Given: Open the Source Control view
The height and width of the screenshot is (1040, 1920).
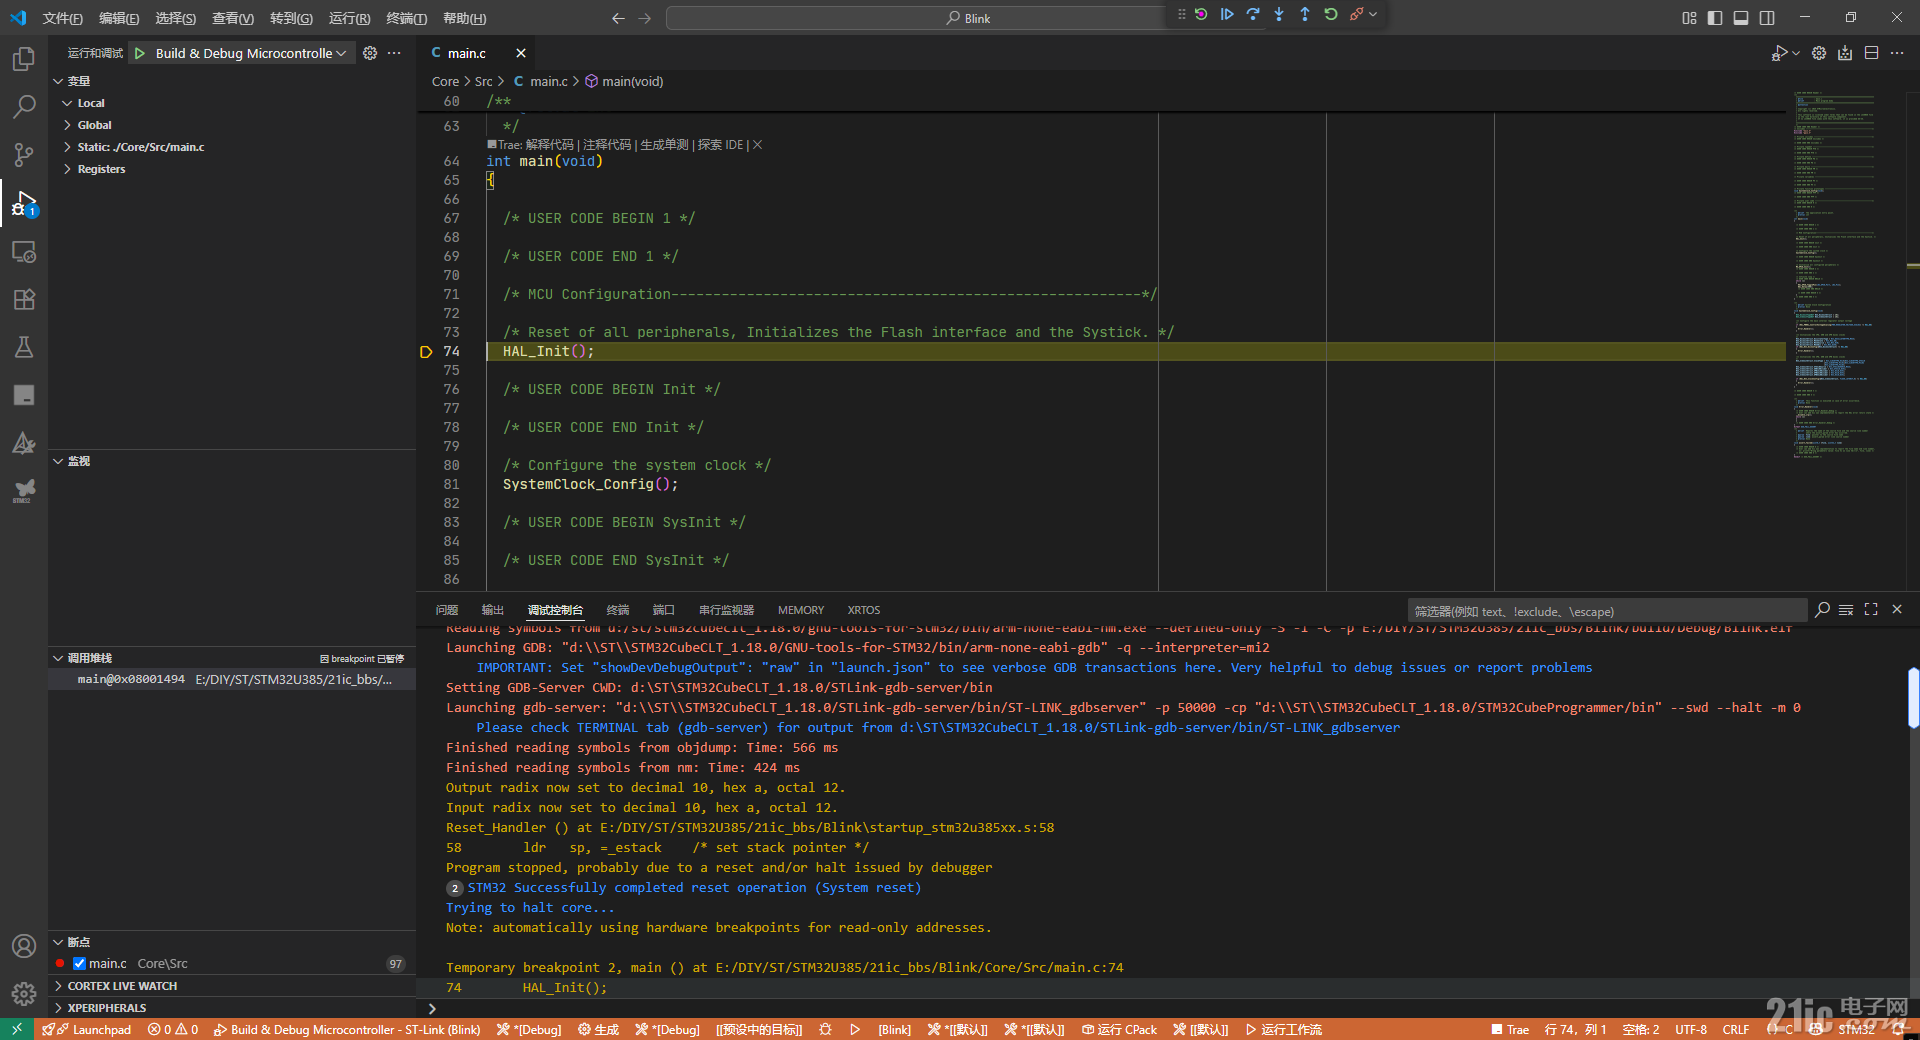Looking at the screenshot, I should (24, 155).
